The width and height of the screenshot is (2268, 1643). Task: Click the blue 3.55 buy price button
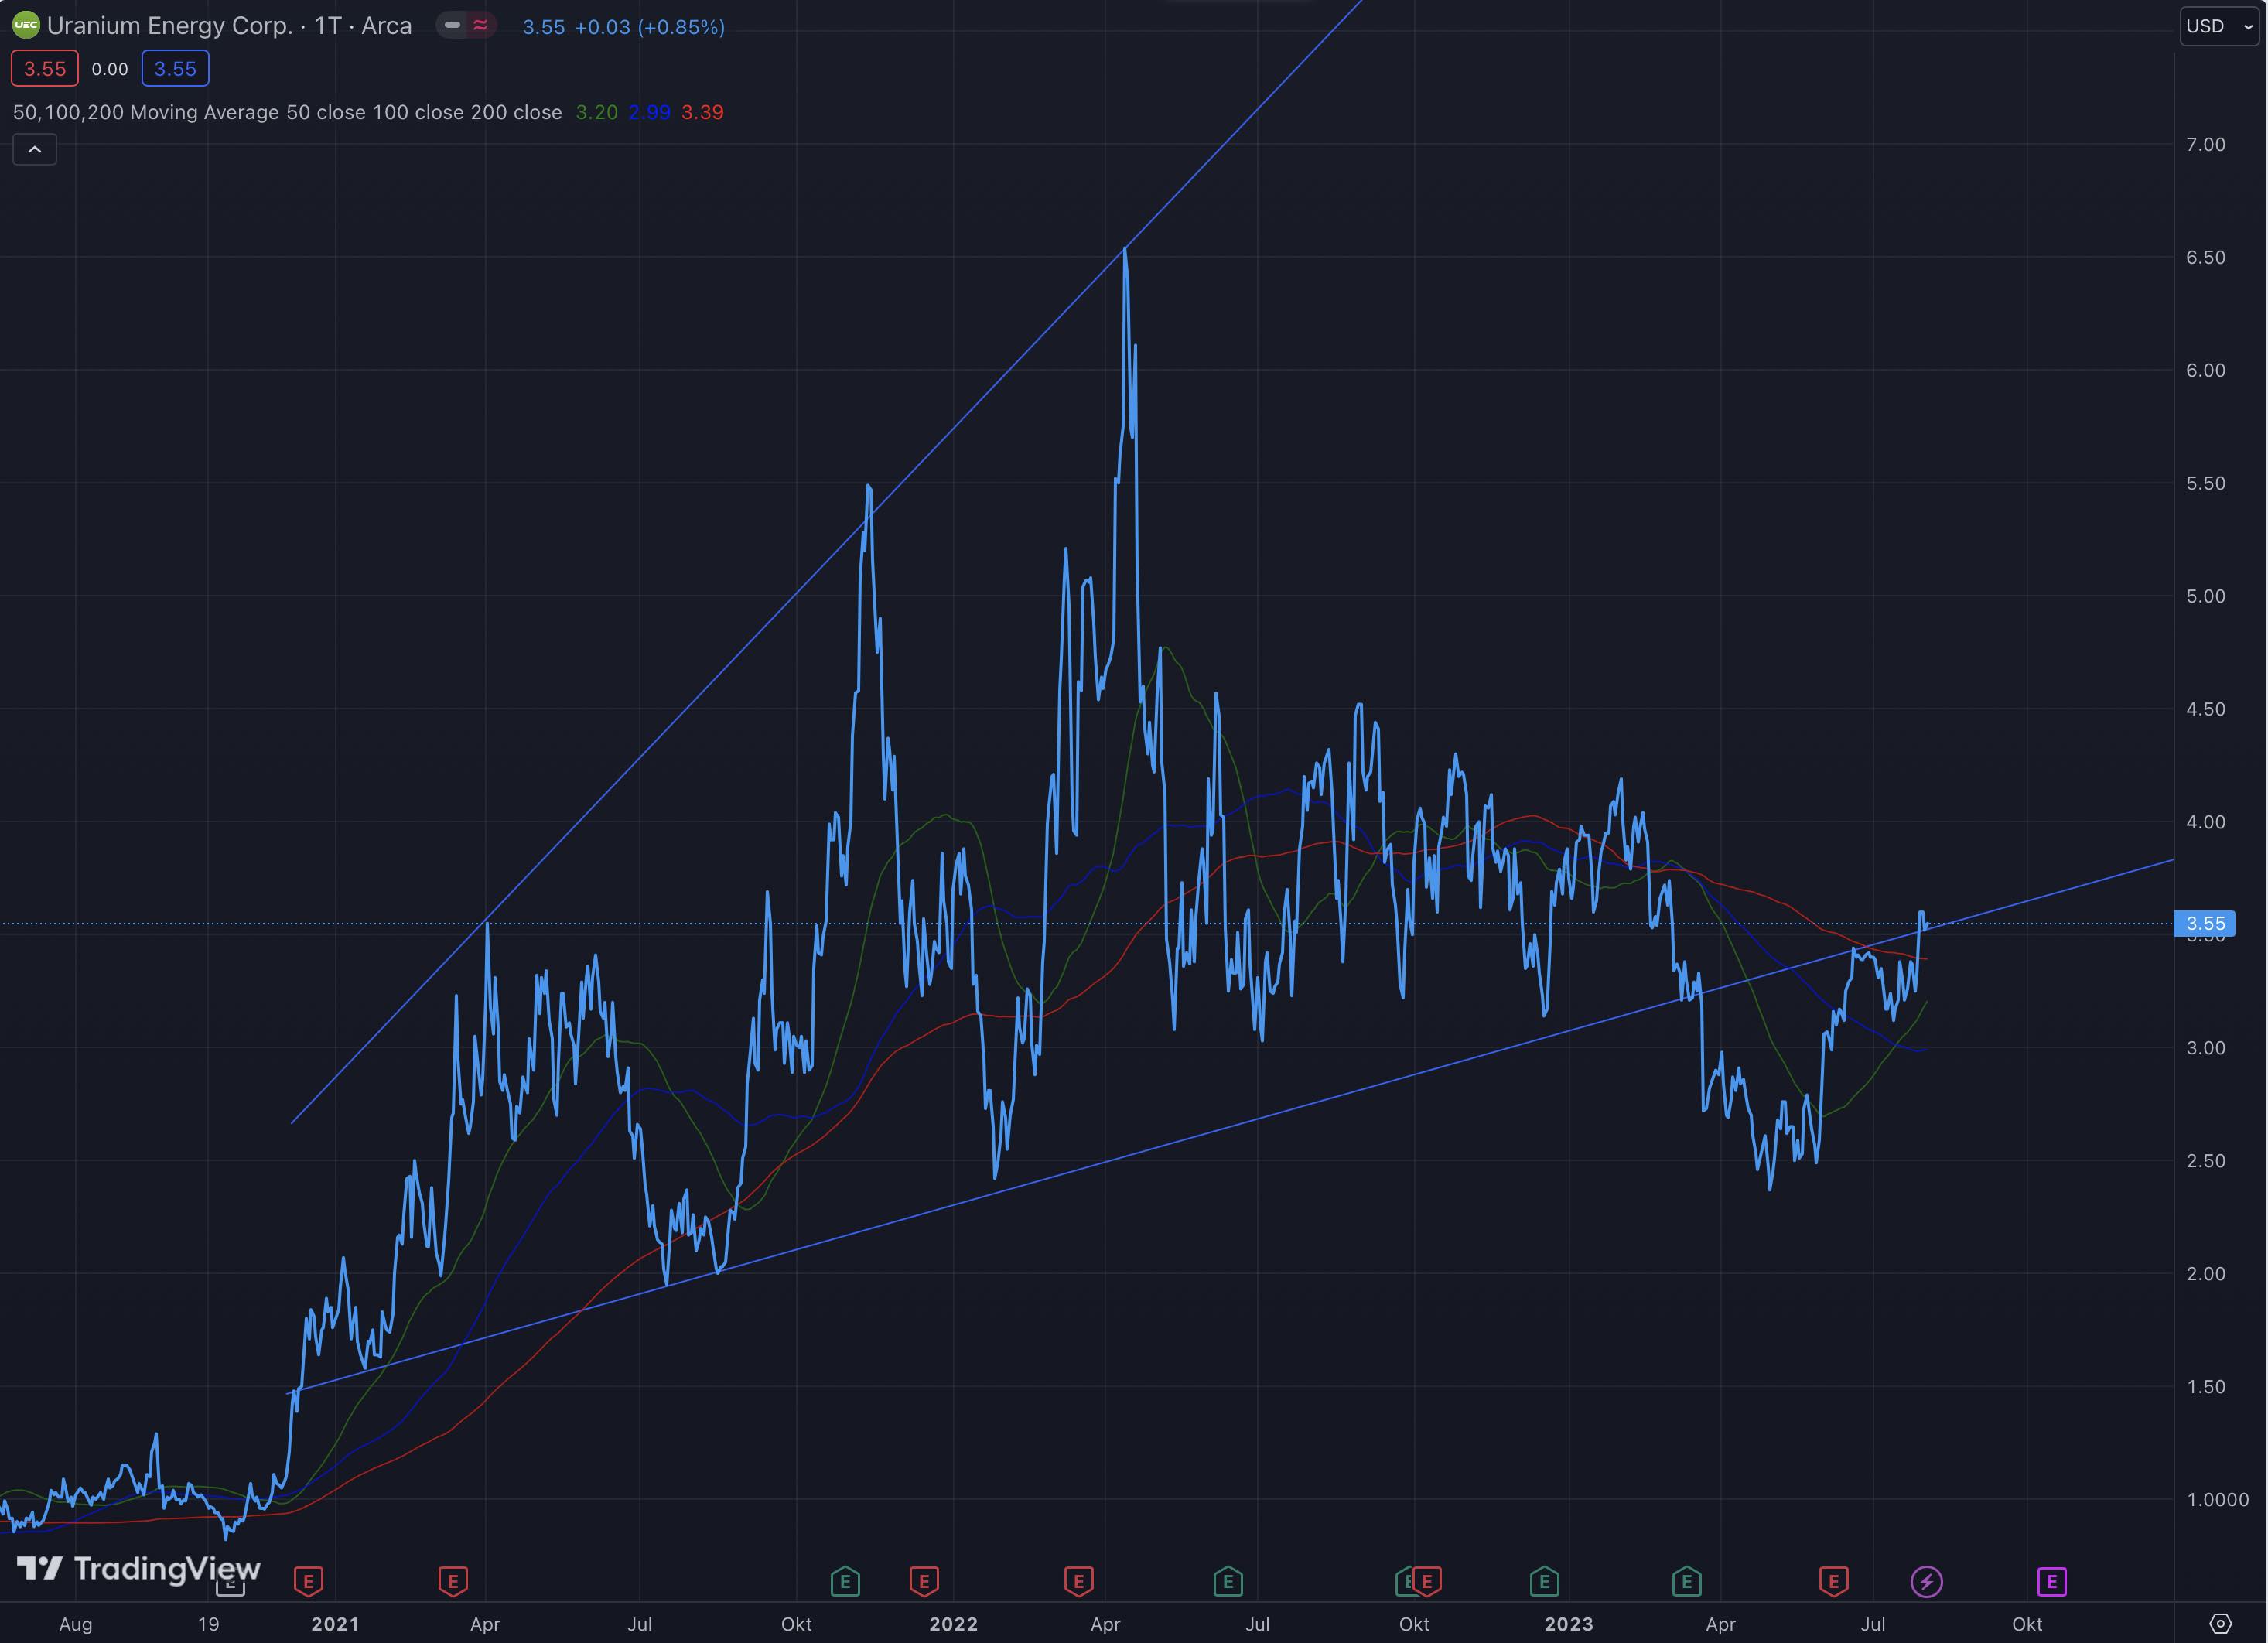175,69
